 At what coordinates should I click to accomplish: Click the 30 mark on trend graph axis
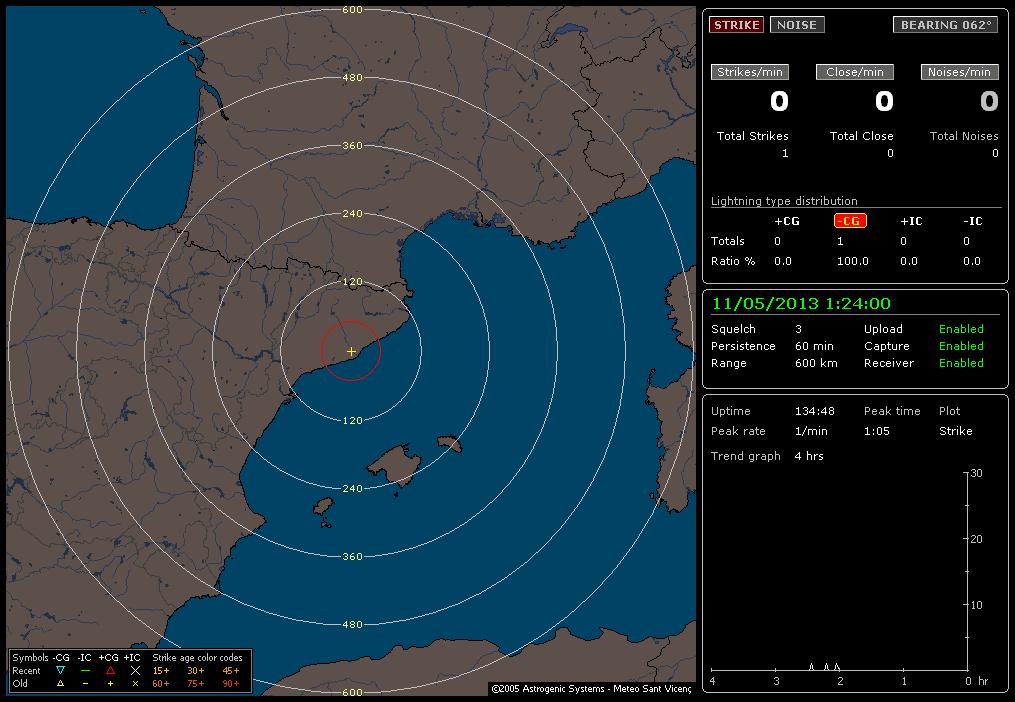coord(976,473)
